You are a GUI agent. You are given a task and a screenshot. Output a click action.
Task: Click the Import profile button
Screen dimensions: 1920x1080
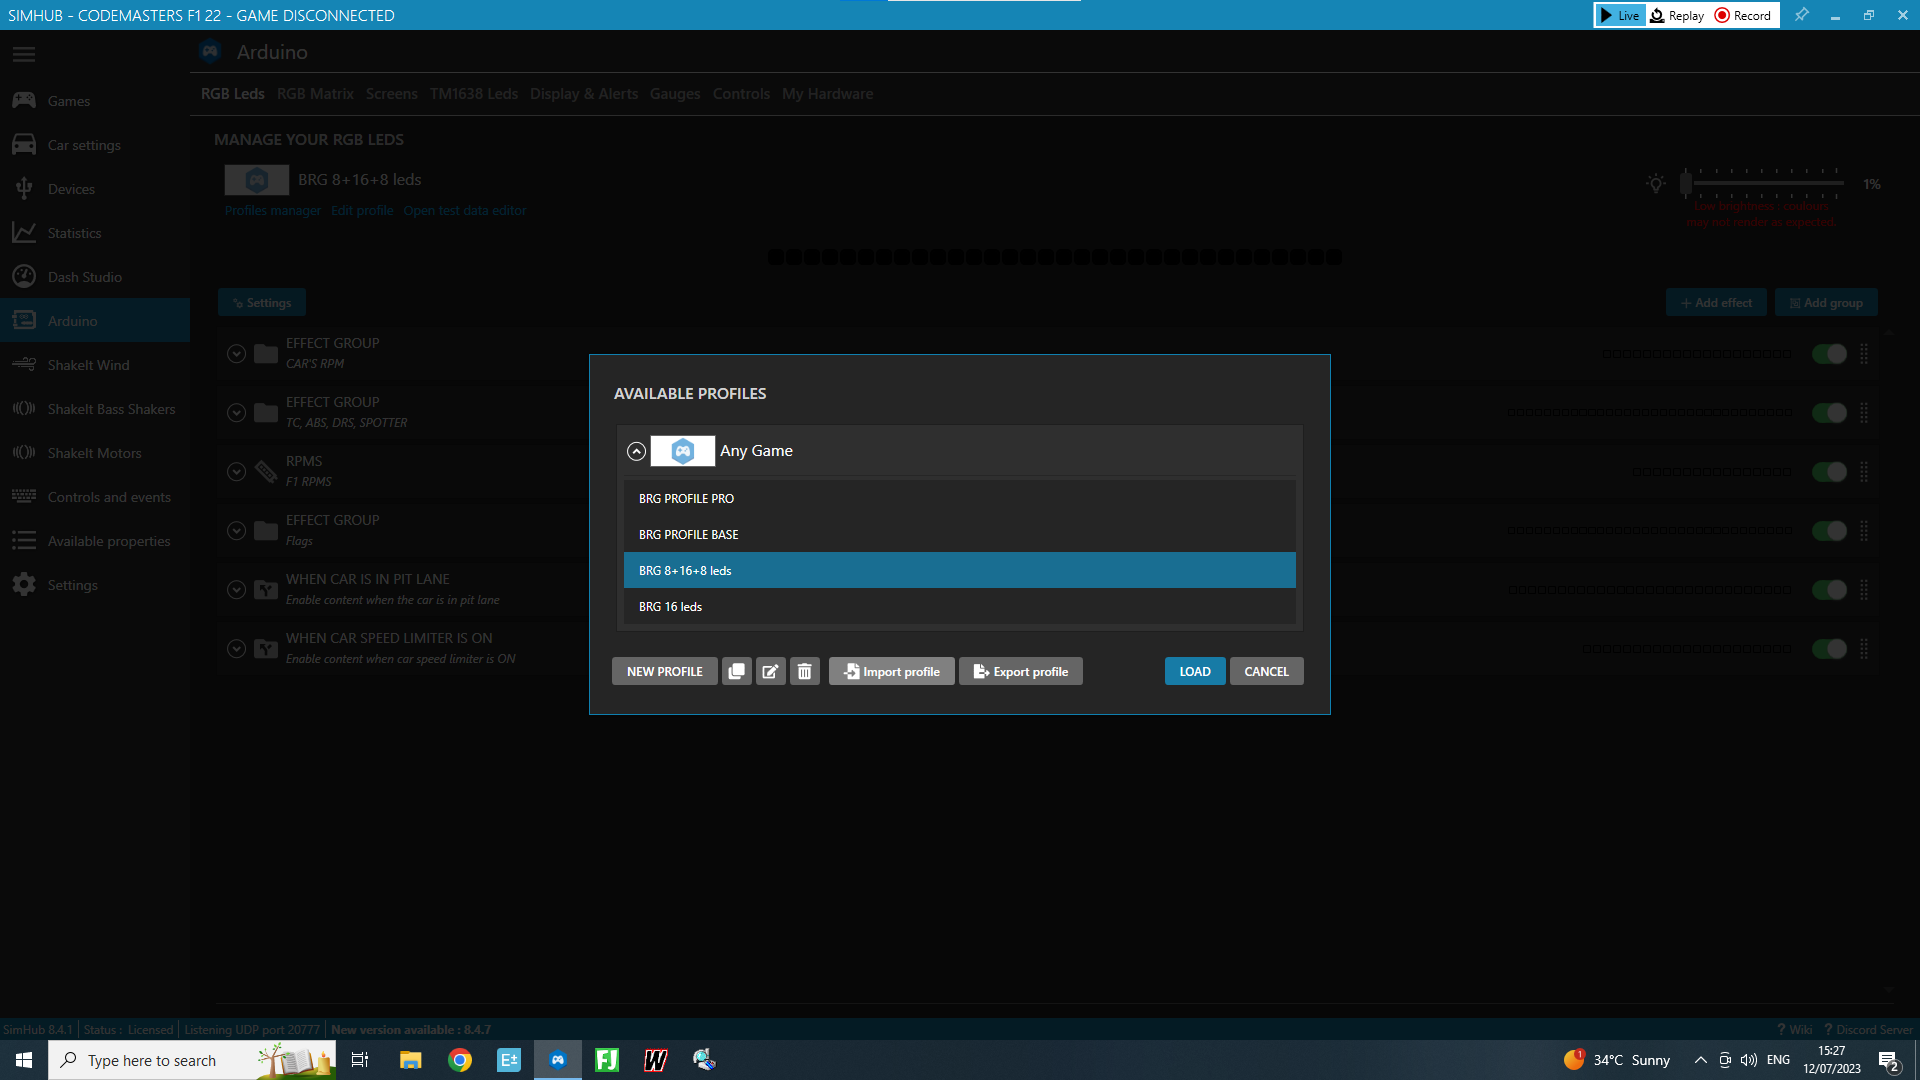point(892,672)
